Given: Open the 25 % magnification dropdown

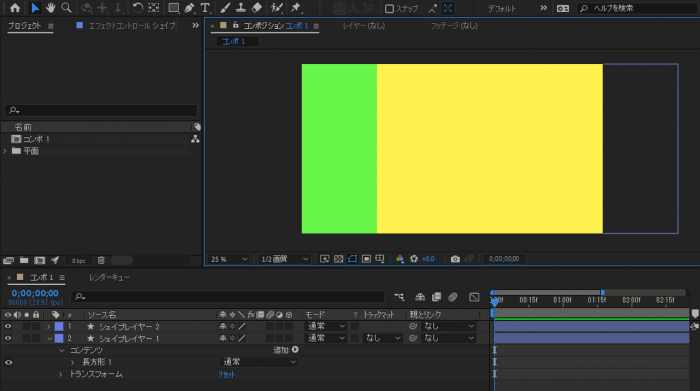Looking at the screenshot, I should coord(229,259).
